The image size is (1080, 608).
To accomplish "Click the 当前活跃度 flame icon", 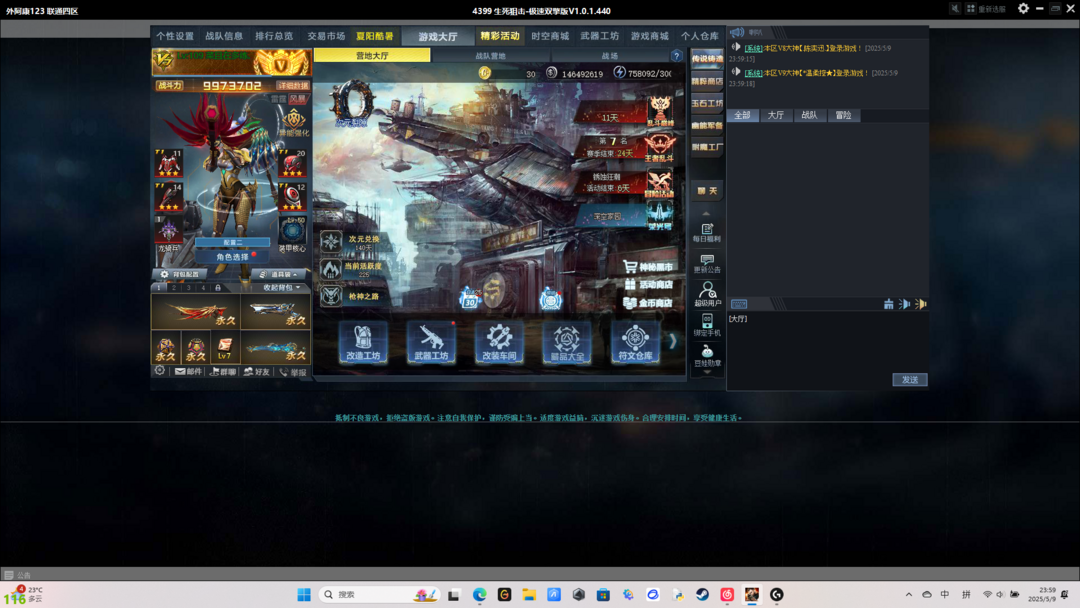I will coord(331,269).
